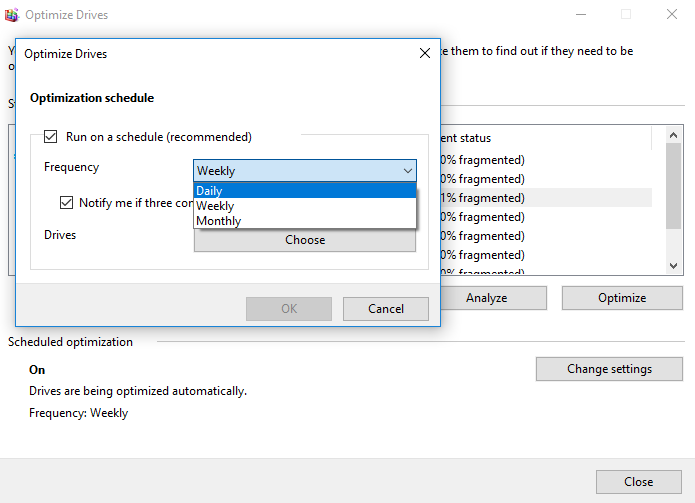Viewport: 695px width, 503px height.
Task: Toggle Run on a schedule checkbox
Action: [51, 137]
